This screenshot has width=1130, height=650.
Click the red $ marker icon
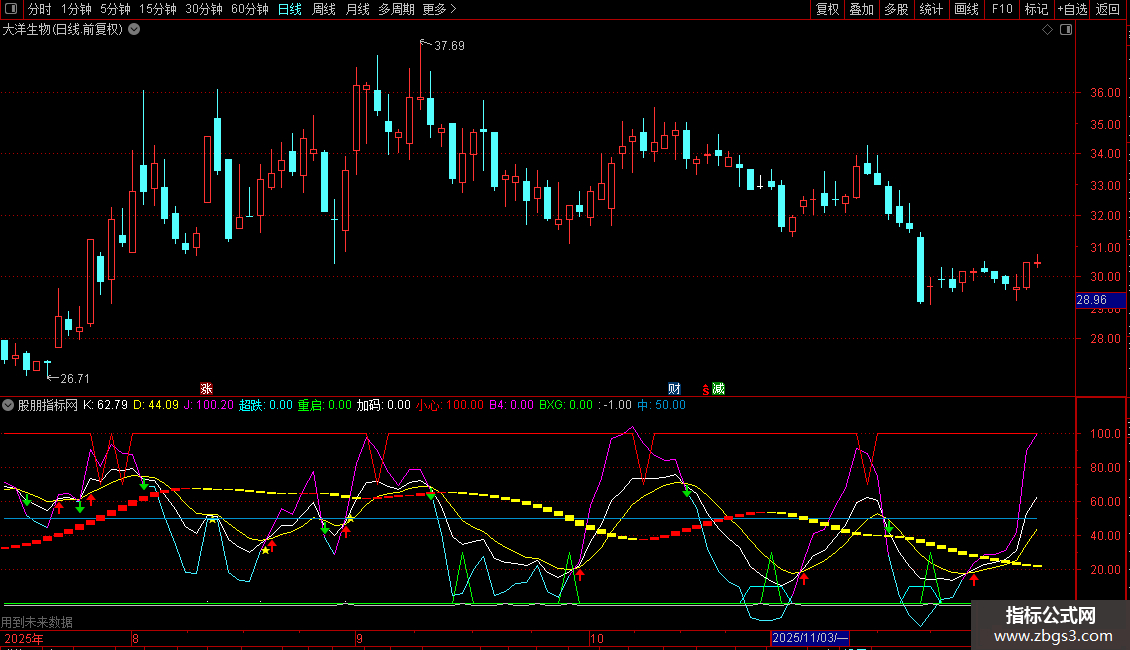(705, 389)
